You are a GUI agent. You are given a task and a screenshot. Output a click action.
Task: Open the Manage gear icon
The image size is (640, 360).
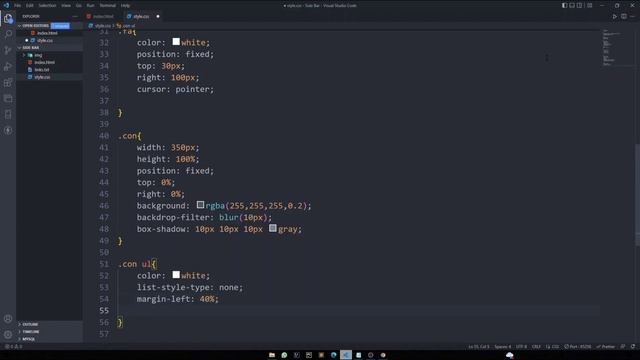pos(8,335)
